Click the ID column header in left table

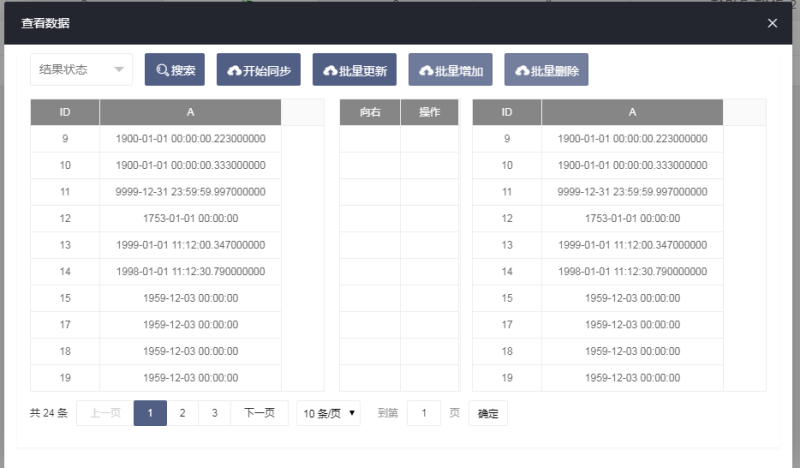[x=65, y=113]
